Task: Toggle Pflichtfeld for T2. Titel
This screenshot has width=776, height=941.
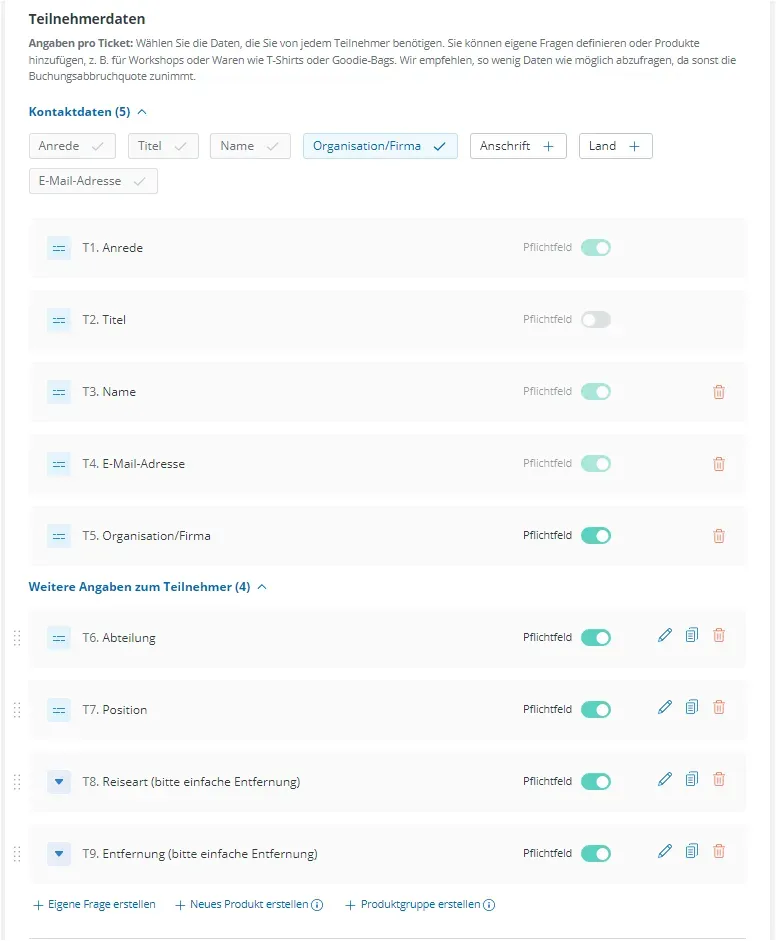Action: (x=596, y=320)
